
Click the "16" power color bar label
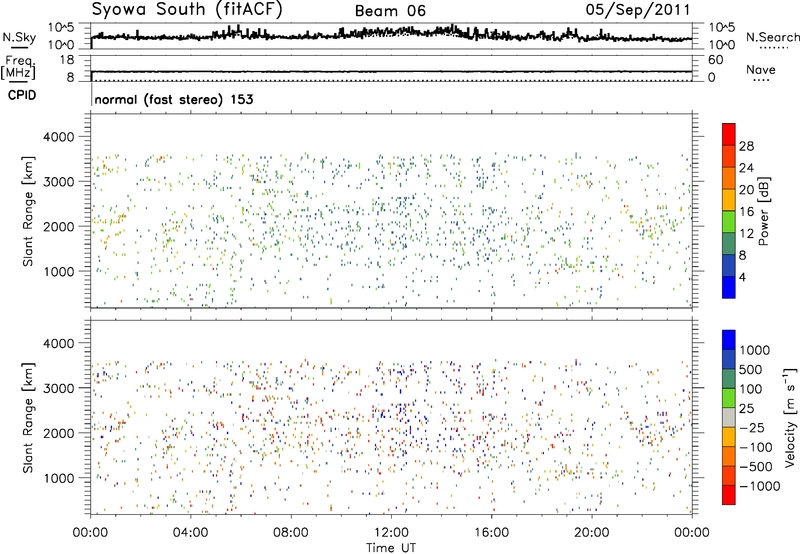click(x=746, y=212)
